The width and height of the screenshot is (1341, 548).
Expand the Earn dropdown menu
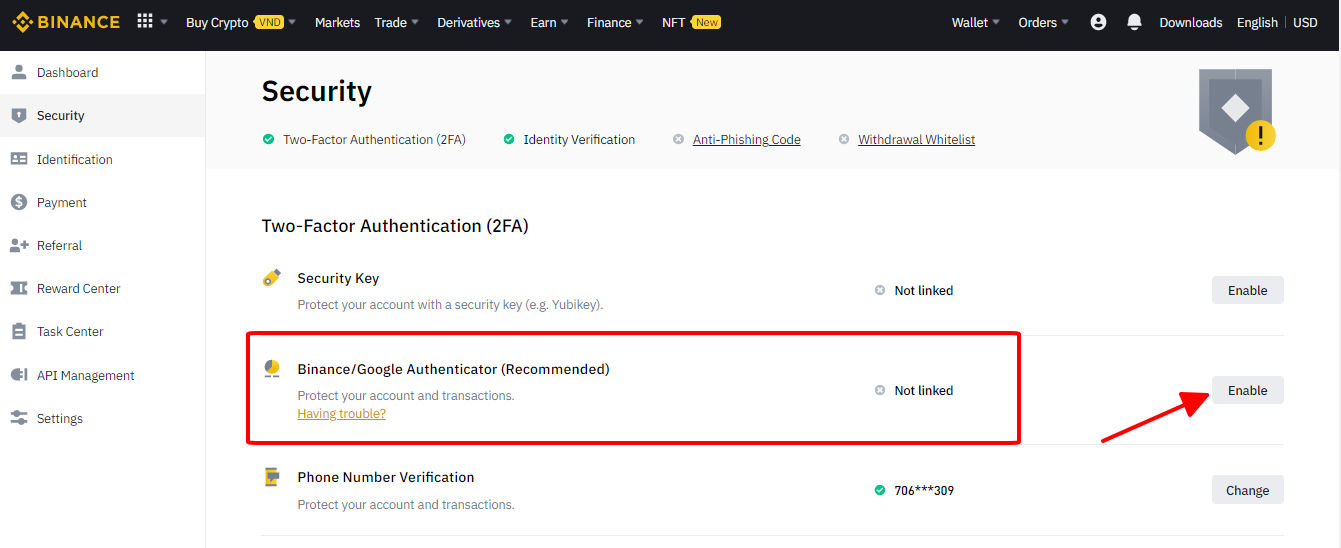pos(550,22)
